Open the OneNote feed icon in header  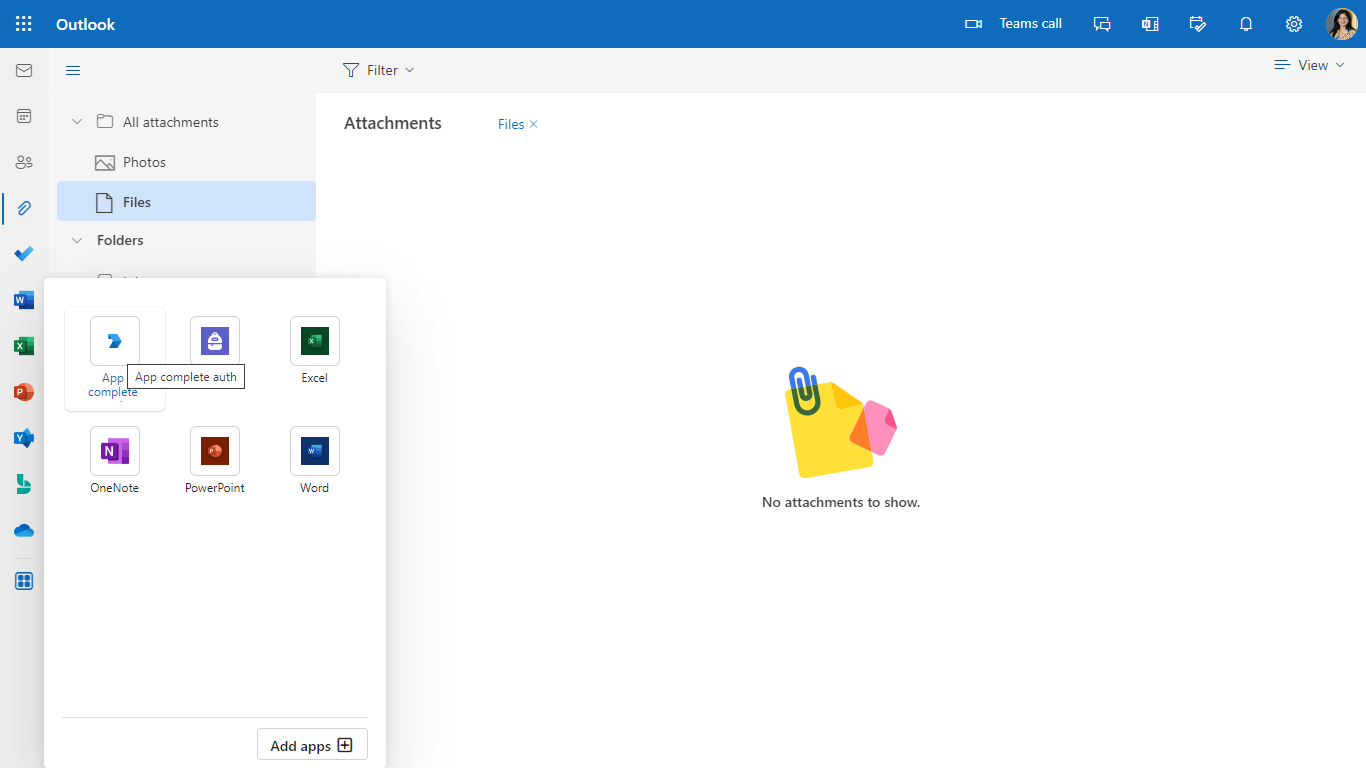click(1150, 24)
